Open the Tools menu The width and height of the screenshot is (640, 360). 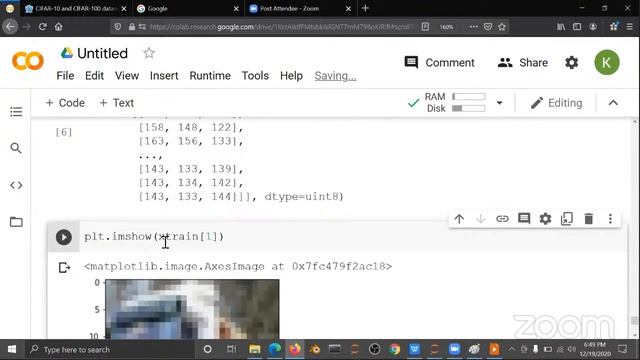pyautogui.click(x=255, y=76)
